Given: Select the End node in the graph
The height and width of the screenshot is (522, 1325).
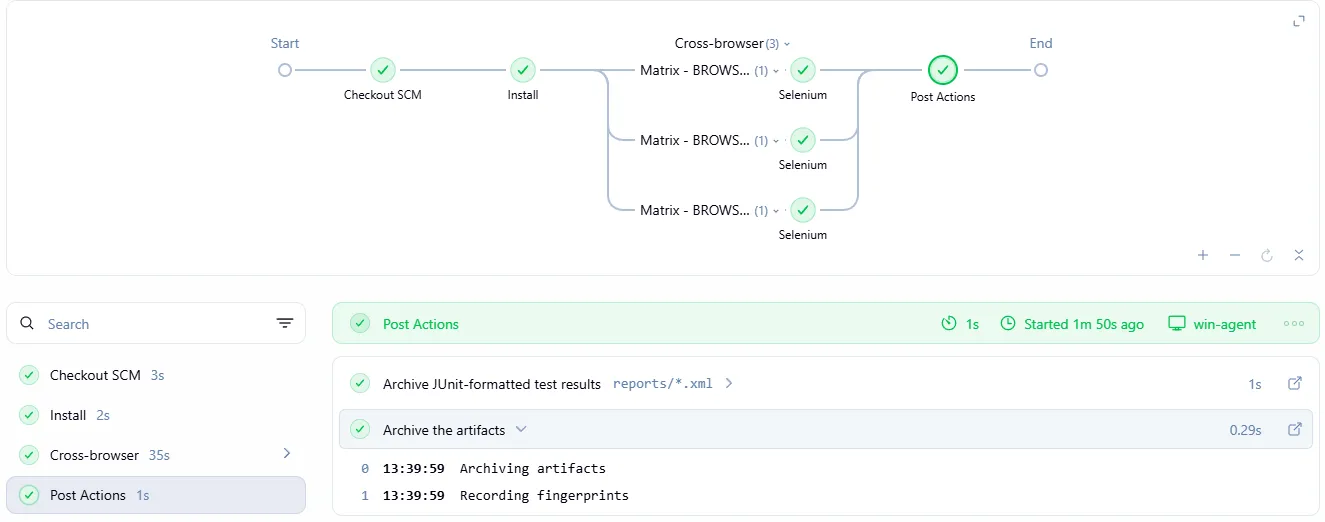Looking at the screenshot, I should click(x=1041, y=70).
